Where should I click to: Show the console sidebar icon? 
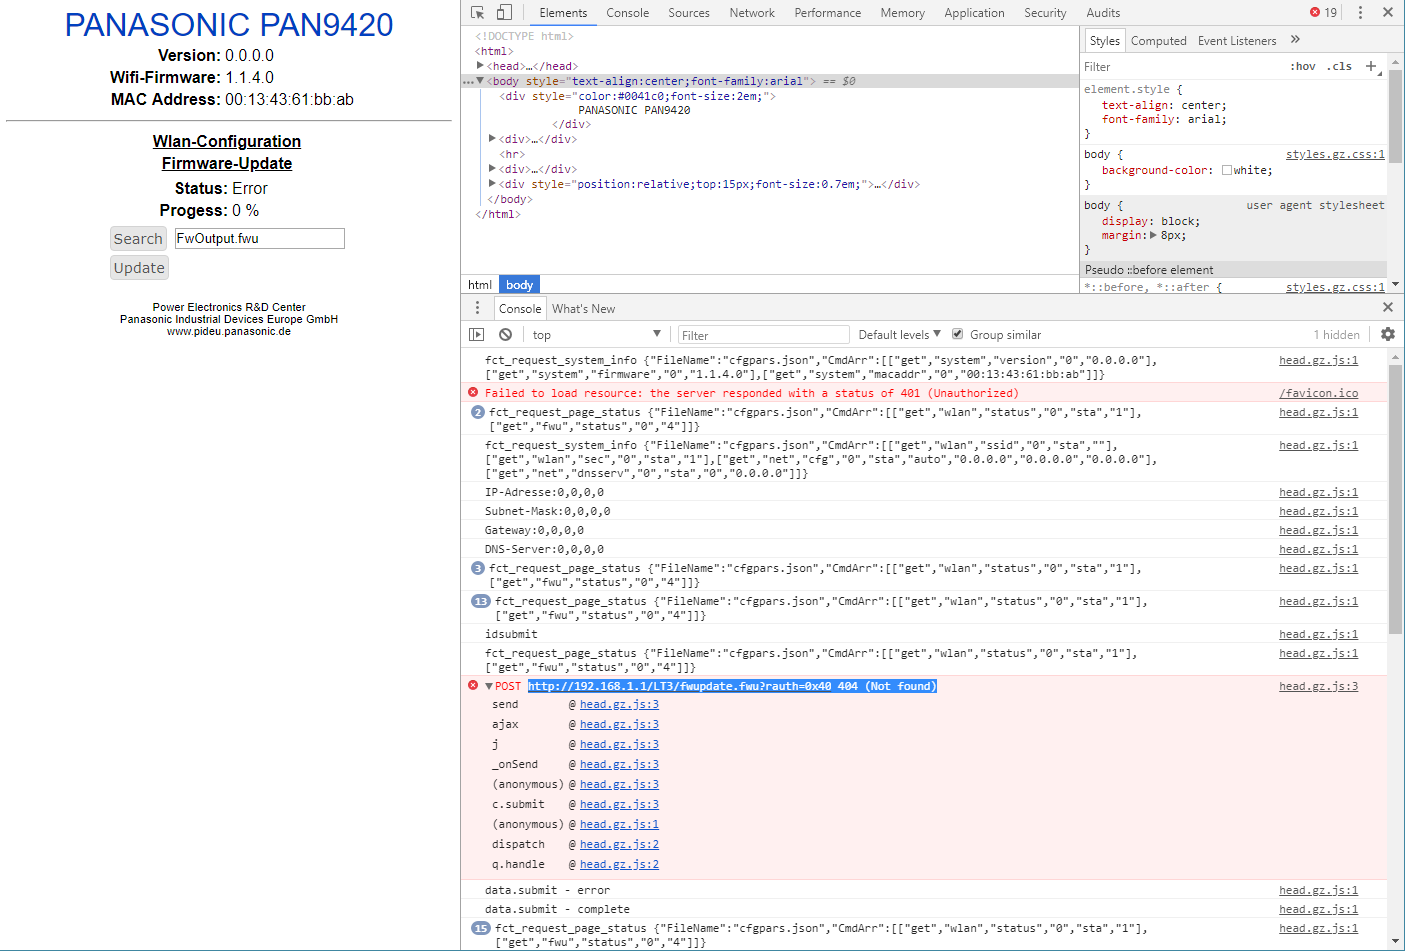click(x=477, y=335)
